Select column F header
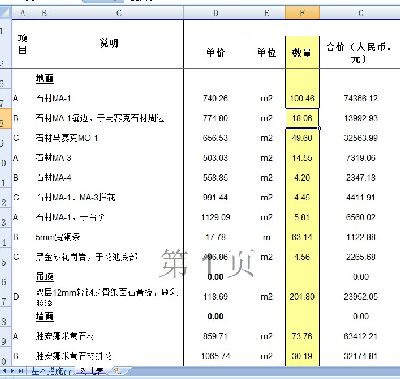 point(302,13)
